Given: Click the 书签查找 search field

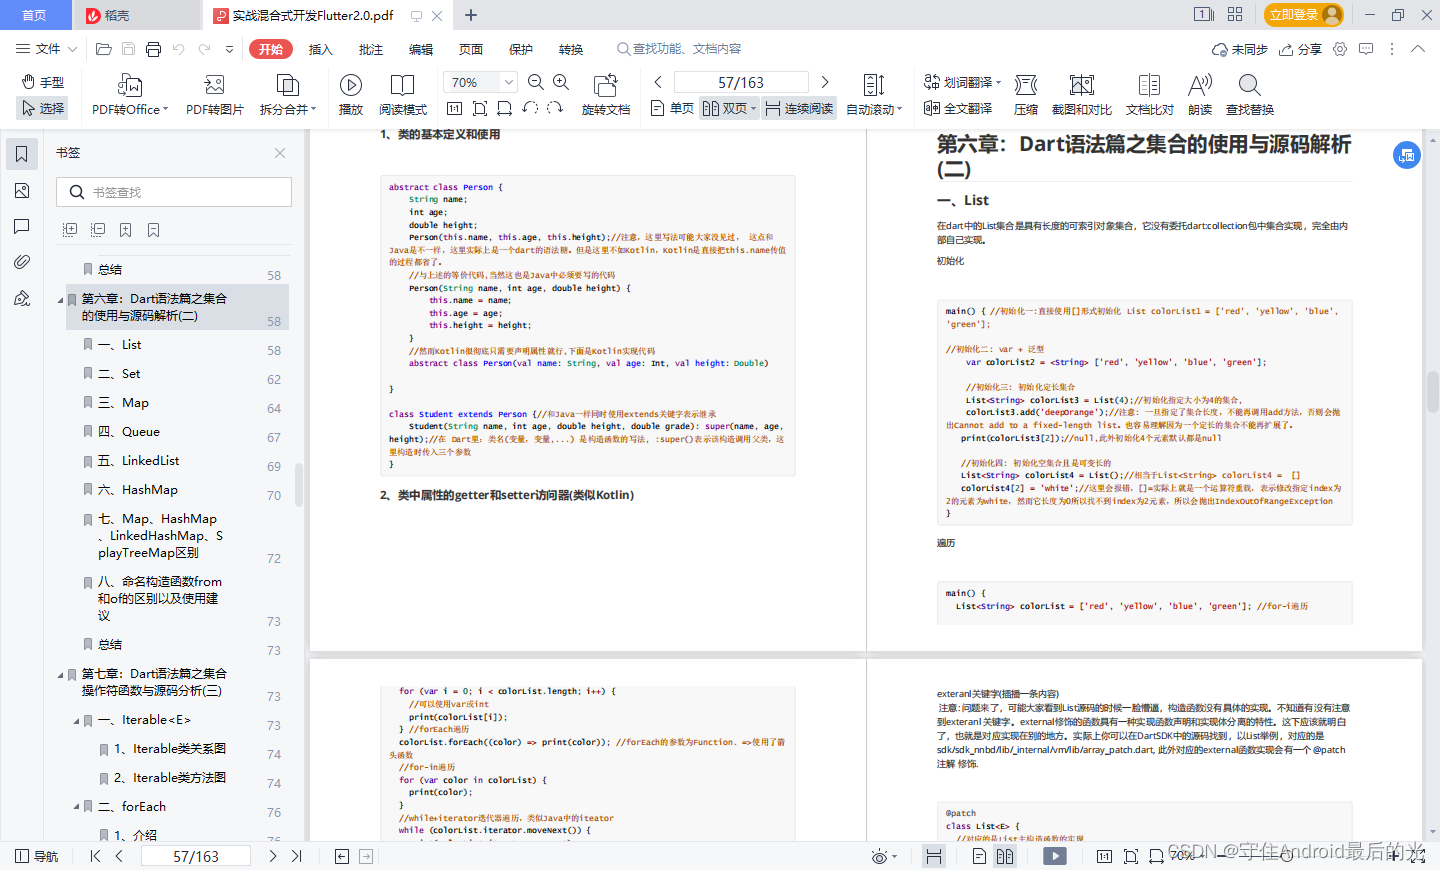Looking at the screenshot, I should click(x=174, y=192).
